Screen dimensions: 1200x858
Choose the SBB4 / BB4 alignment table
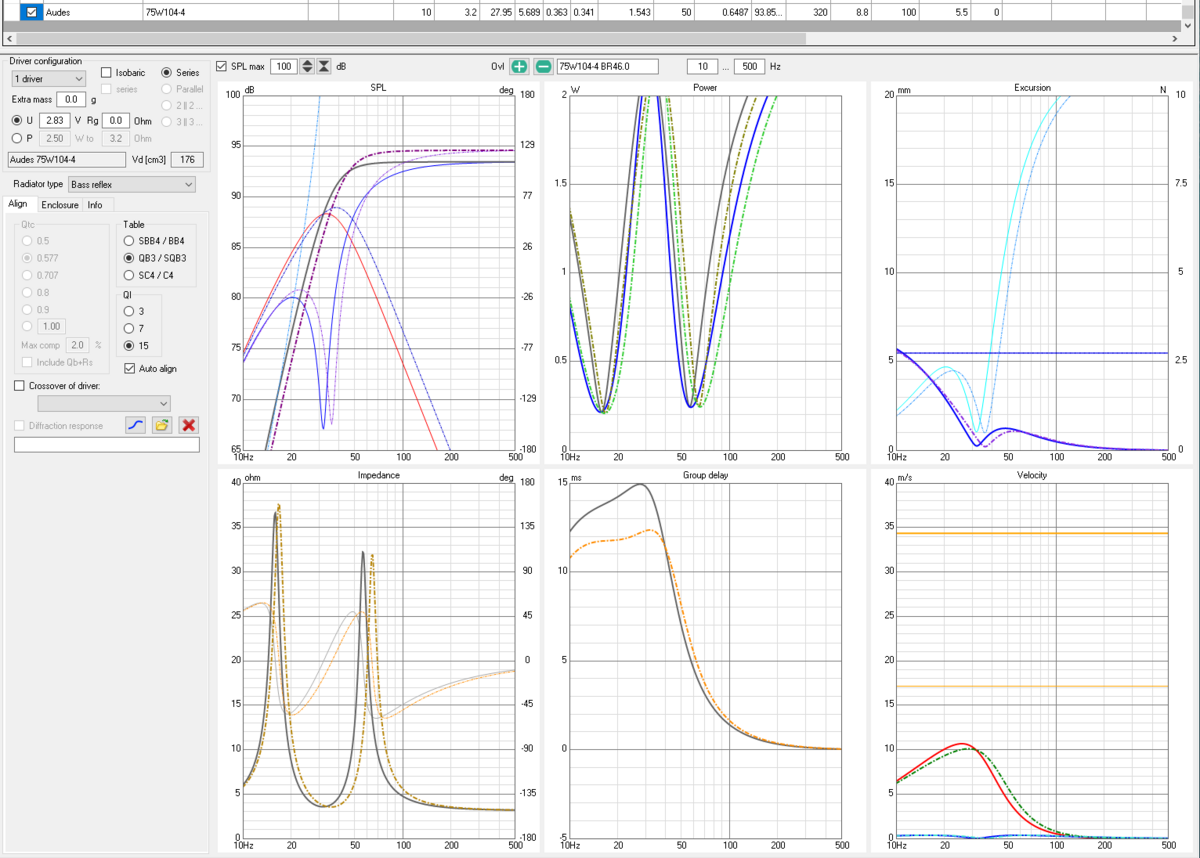[x=128, y=241]
